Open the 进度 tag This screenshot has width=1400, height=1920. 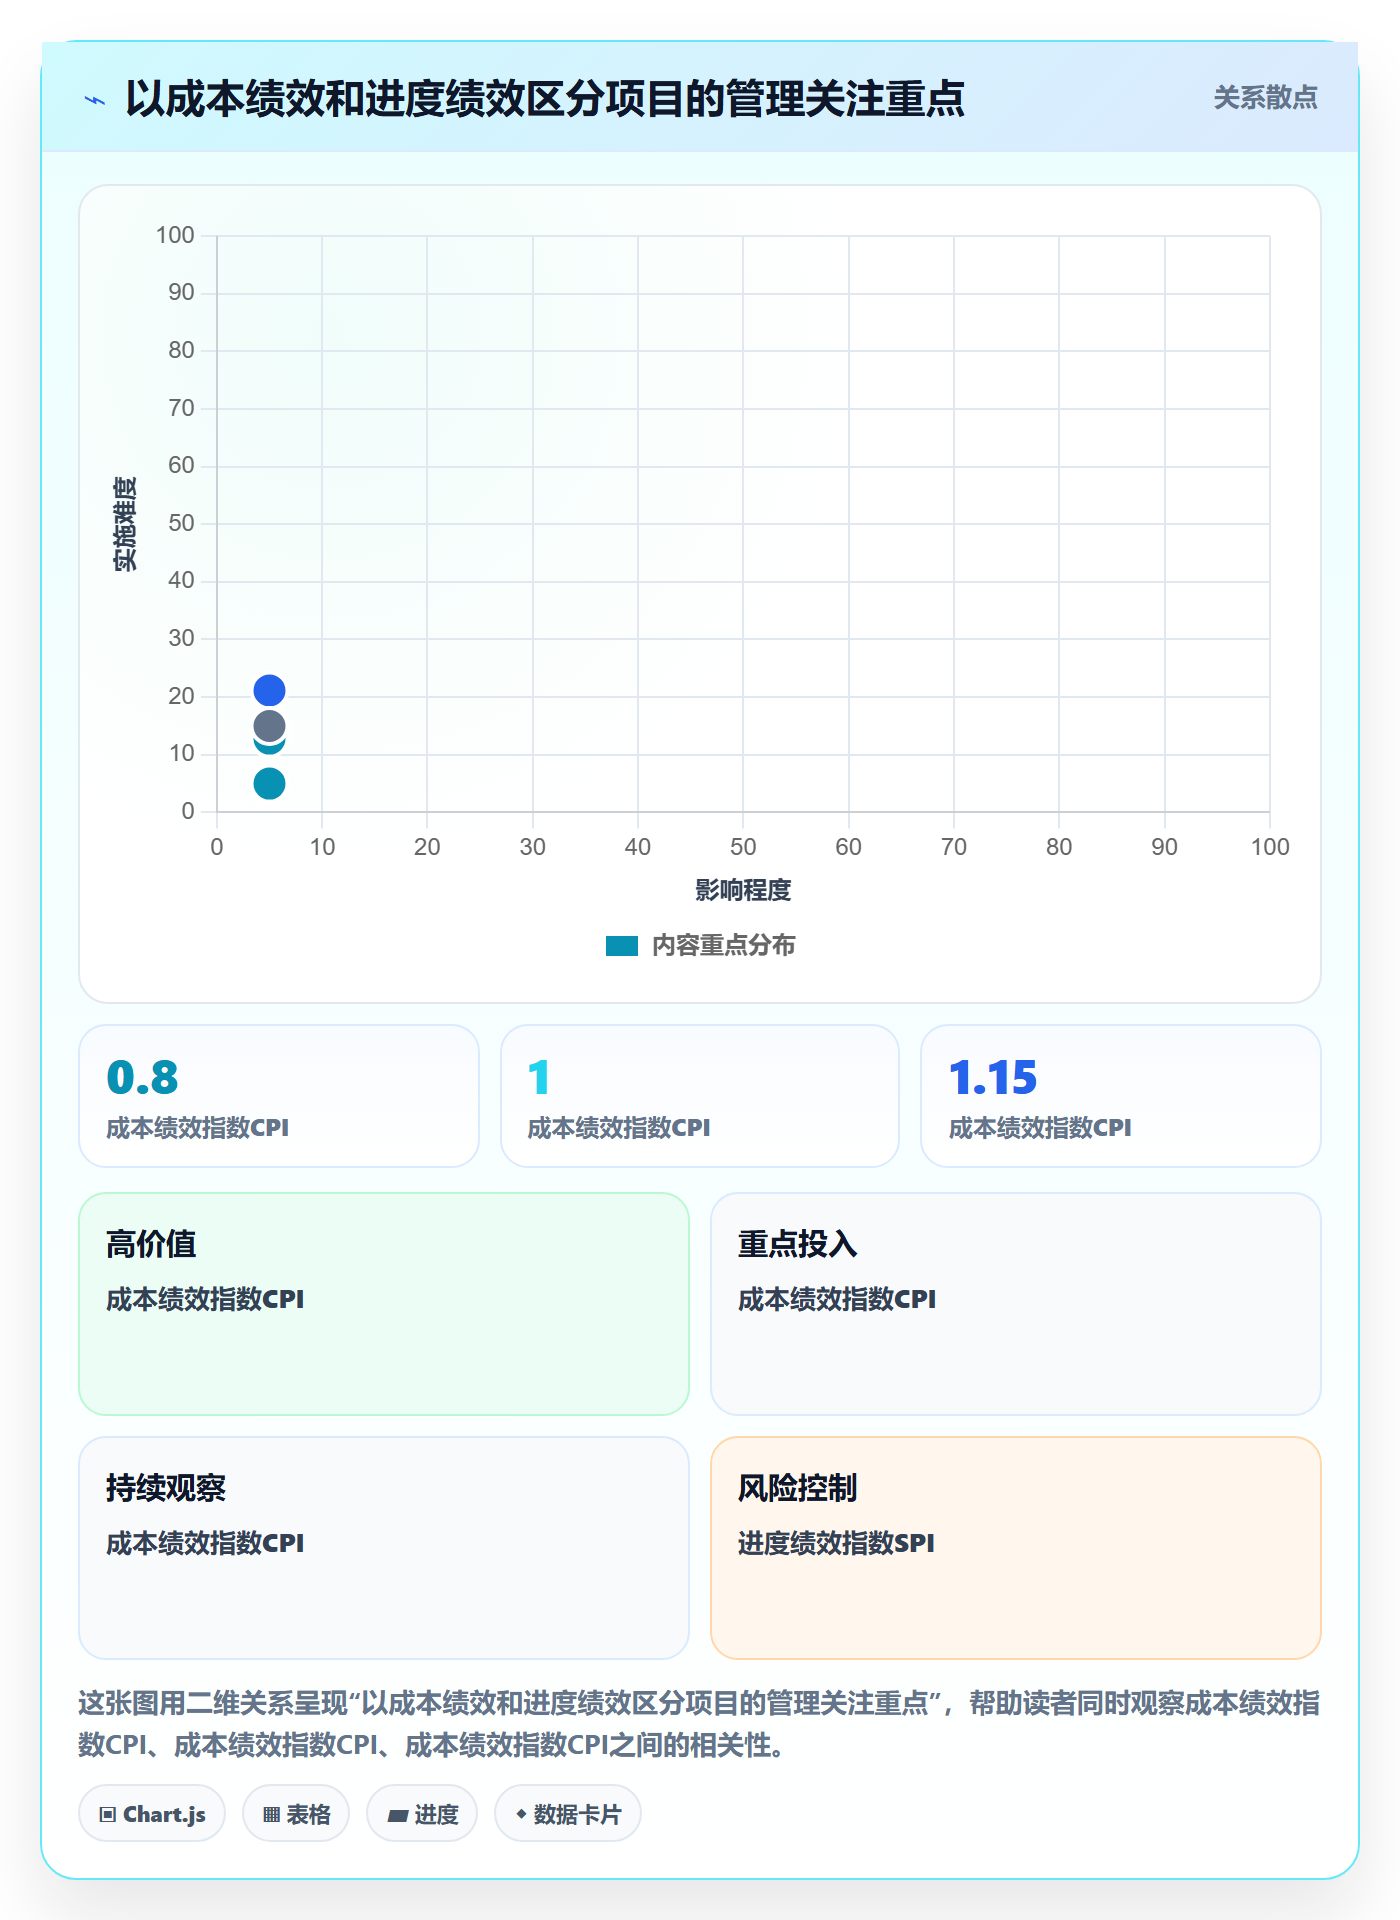422,1814
